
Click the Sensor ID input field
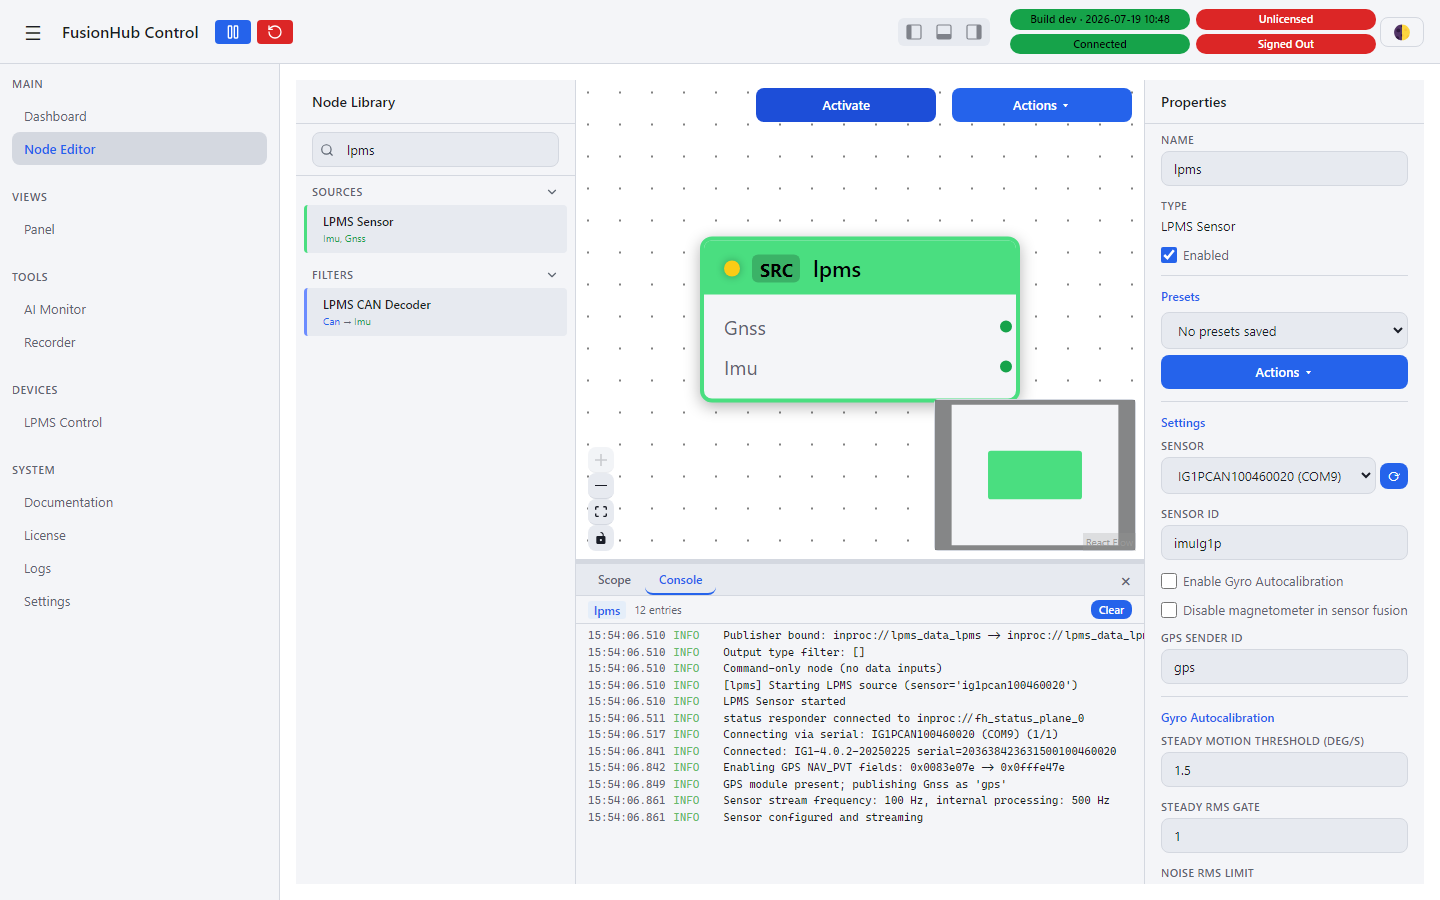(1284, 543)
